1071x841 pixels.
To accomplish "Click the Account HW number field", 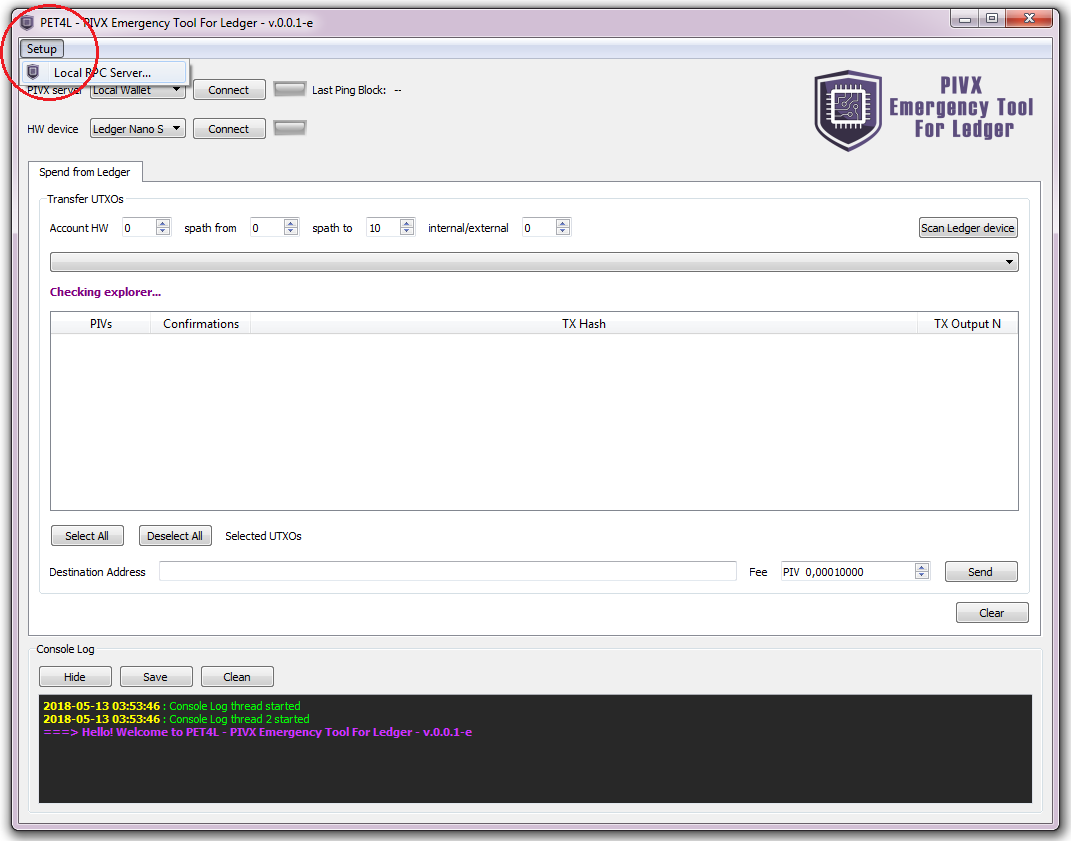I will click(x=139, y=228).
